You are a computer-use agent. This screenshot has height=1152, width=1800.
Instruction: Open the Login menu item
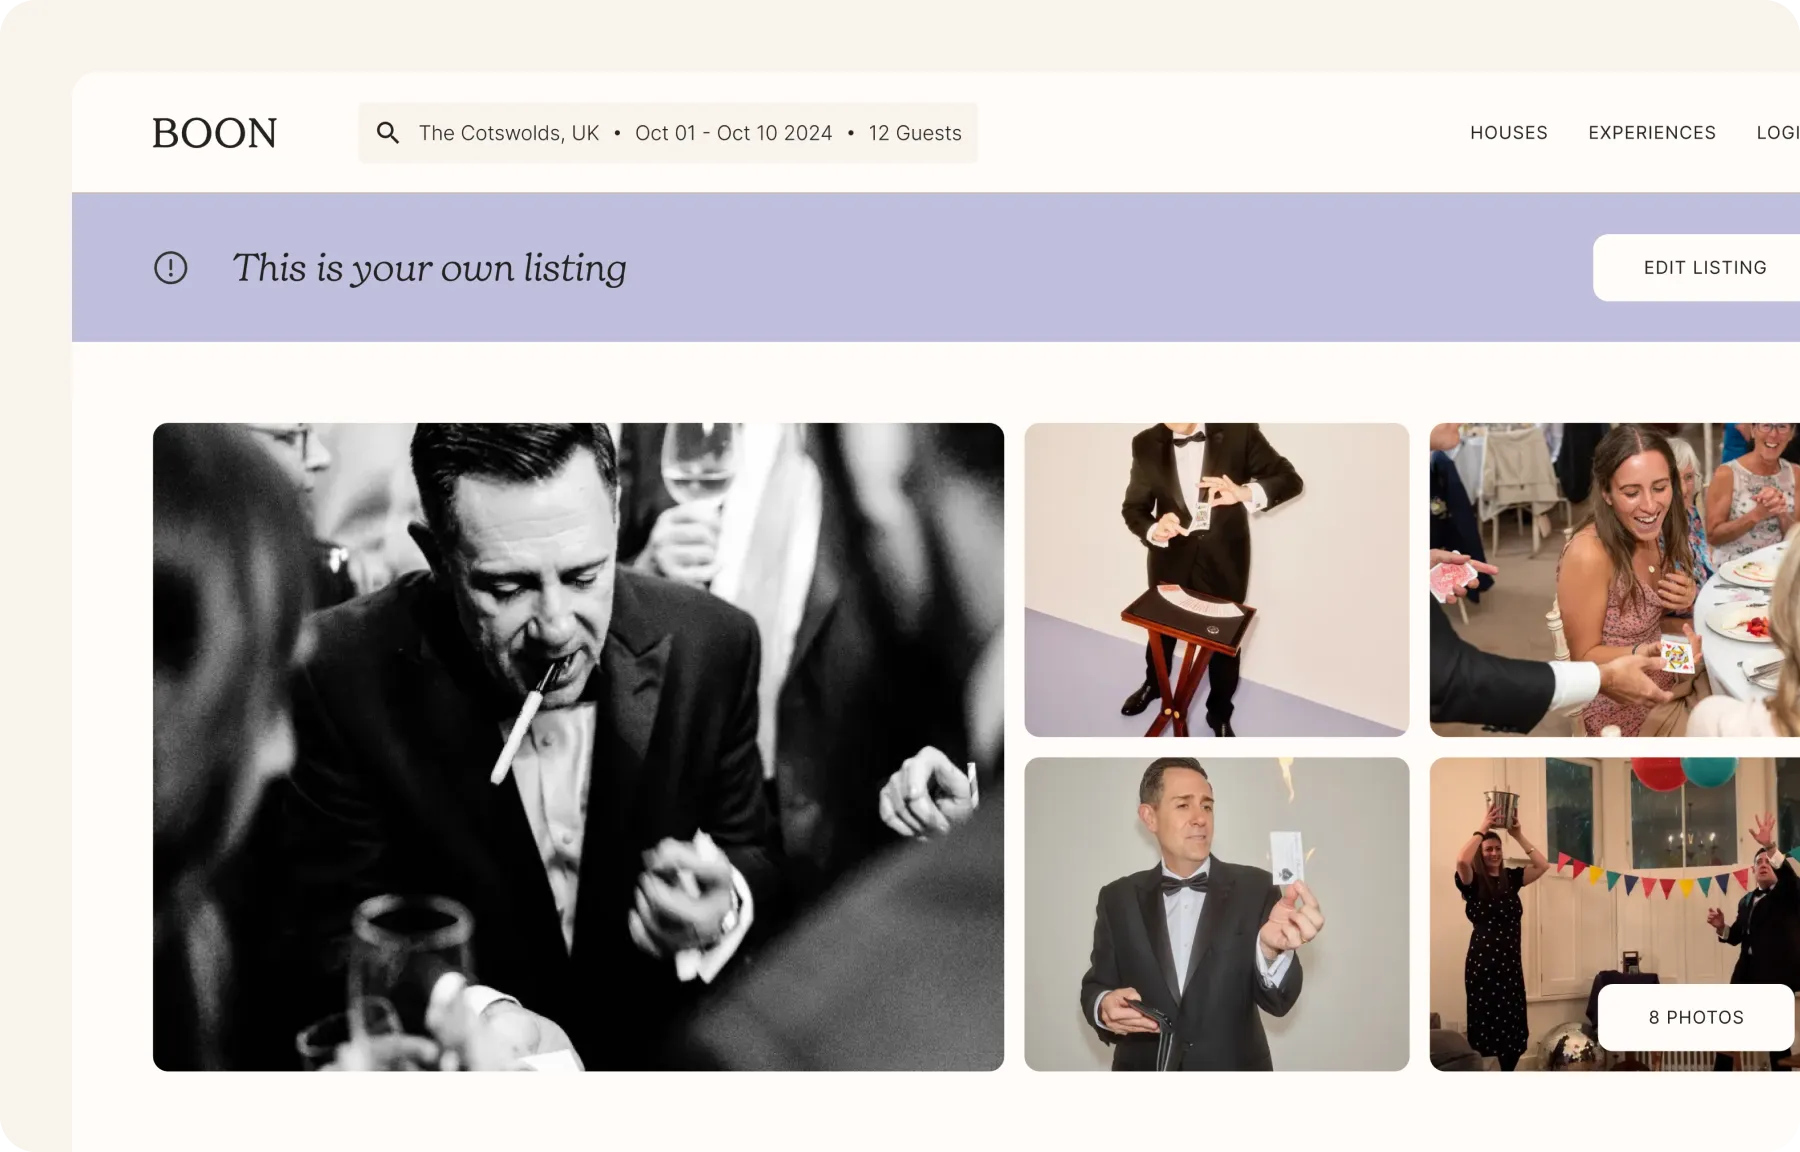tap(1778, 133)
